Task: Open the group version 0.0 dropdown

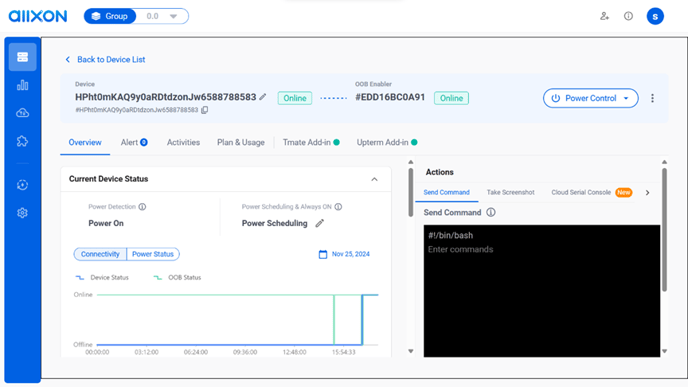Action: [162, 16]
